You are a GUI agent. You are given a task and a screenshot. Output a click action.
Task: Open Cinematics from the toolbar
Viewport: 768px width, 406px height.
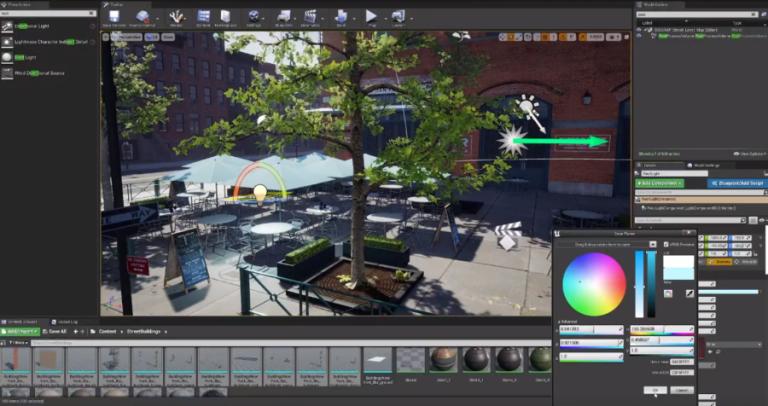tap(310, 17)
